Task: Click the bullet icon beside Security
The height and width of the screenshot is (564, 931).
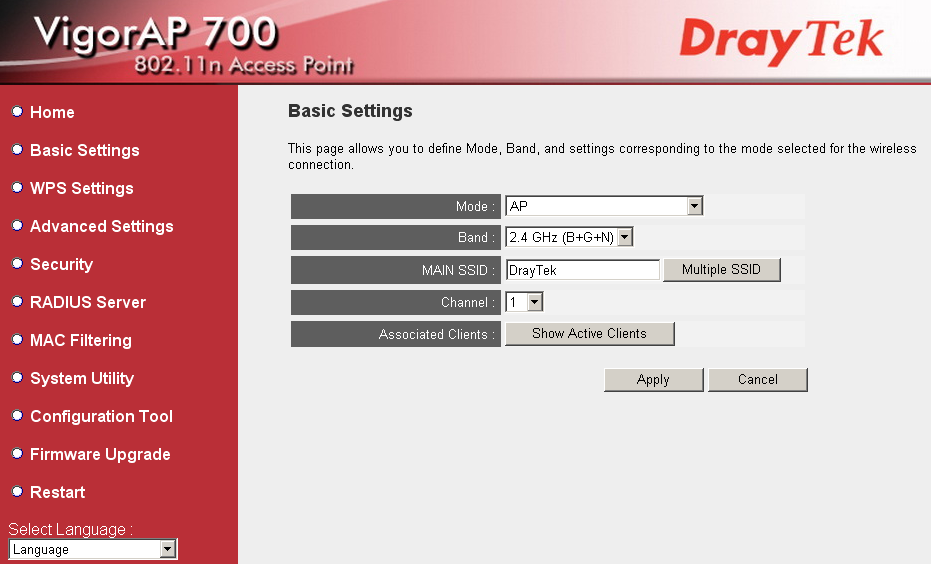Action: point(17,263)
